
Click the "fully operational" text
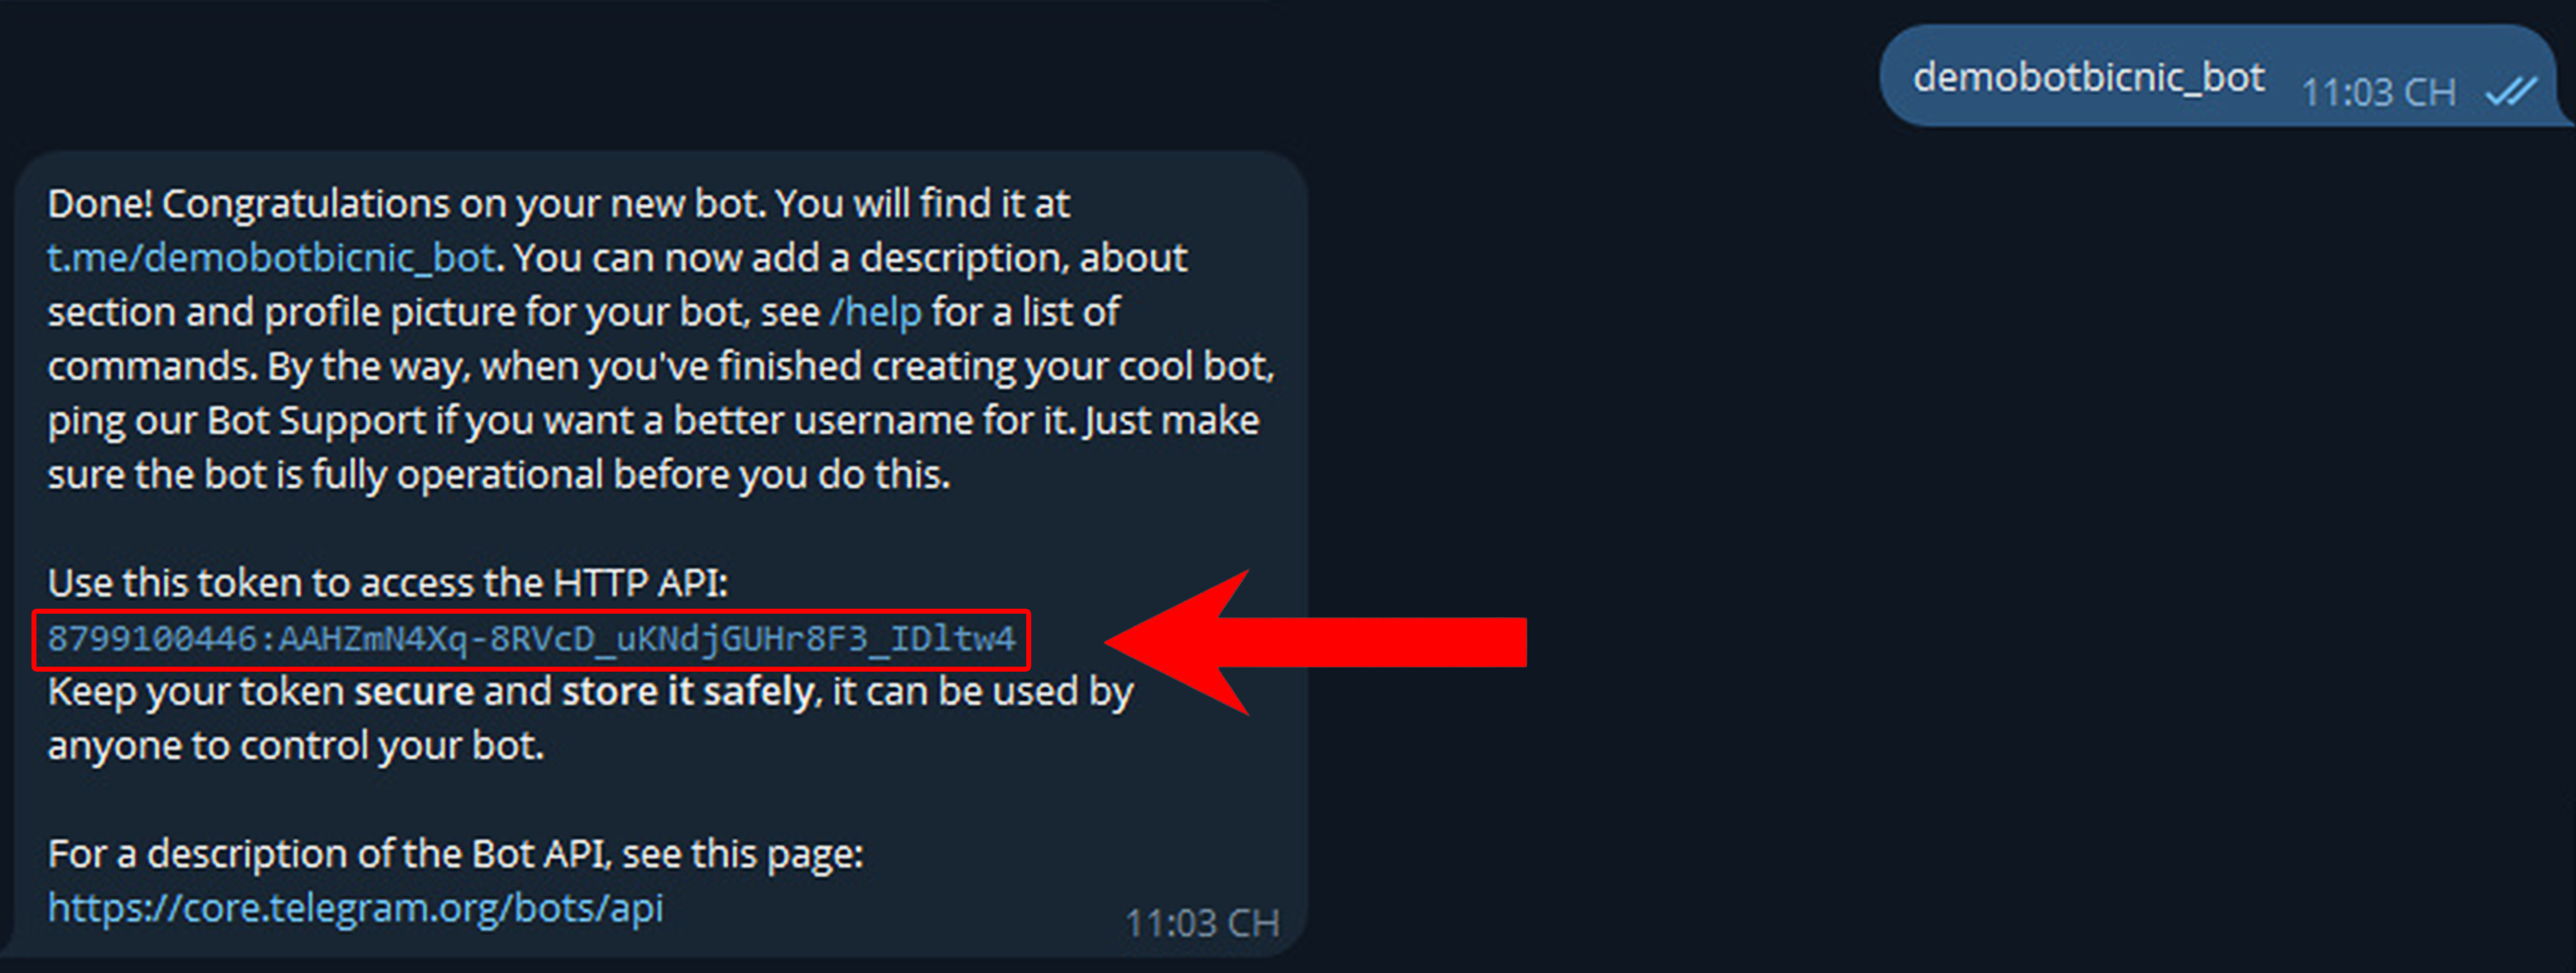coord(457,475)
